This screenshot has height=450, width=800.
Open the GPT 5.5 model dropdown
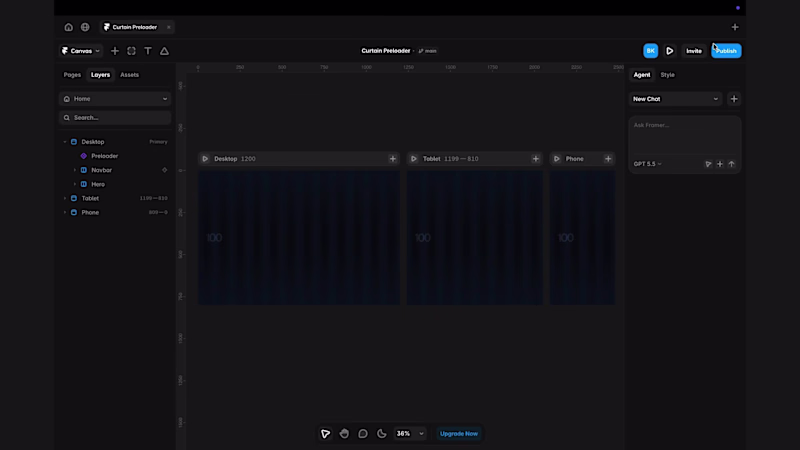[x=647, y=164]
